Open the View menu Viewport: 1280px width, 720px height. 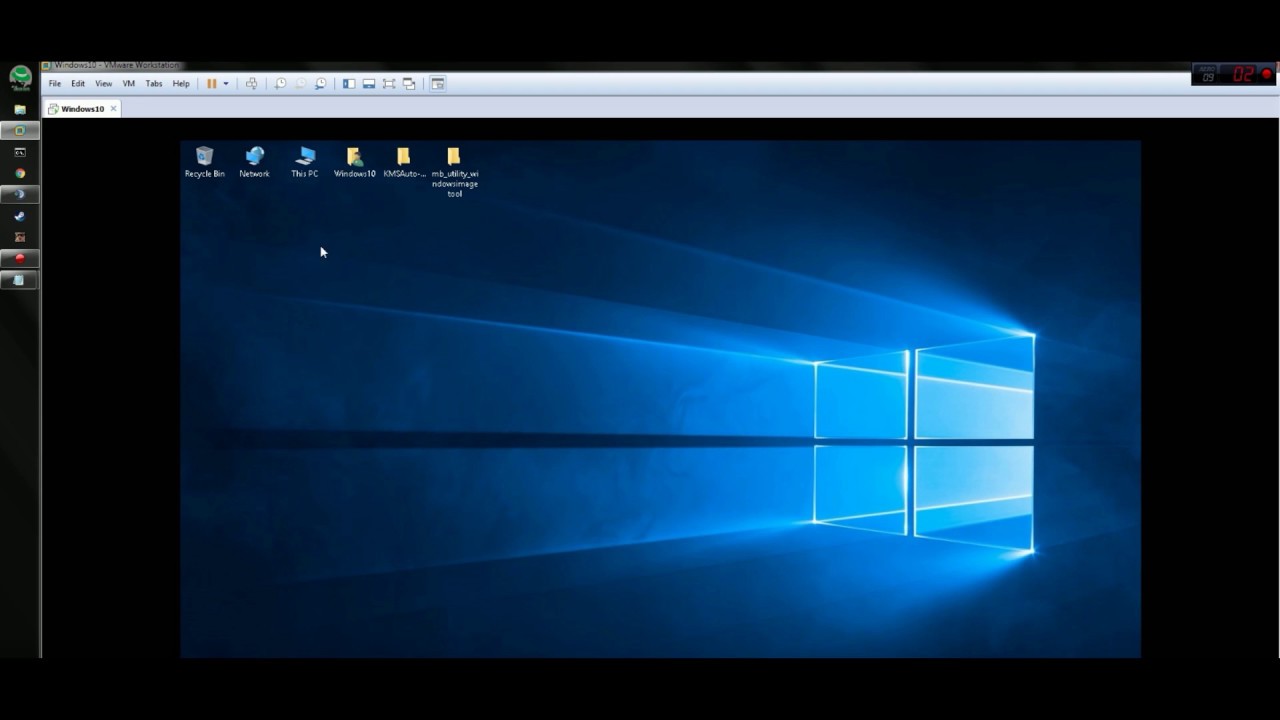click(103, 84)
